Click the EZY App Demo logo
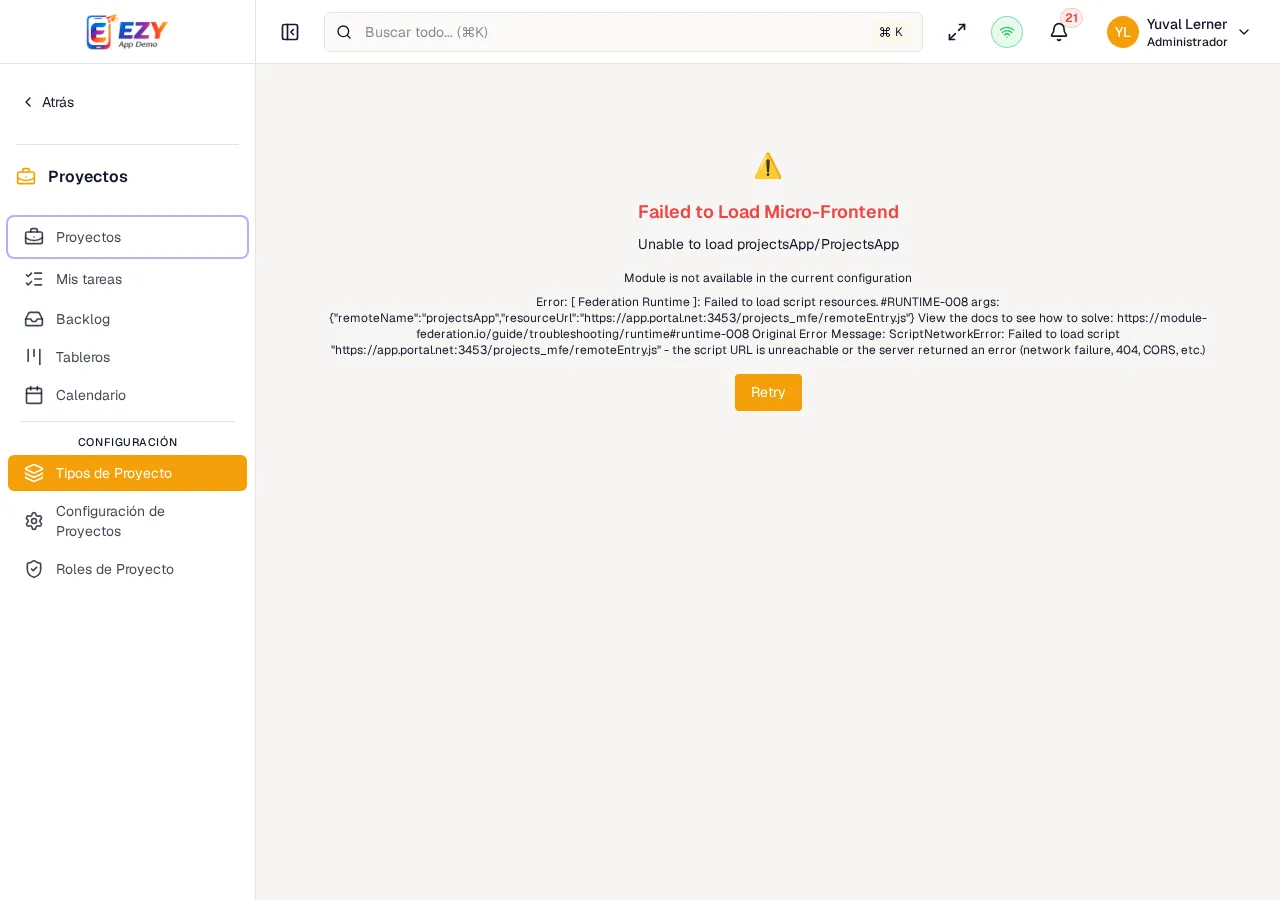 127,32
